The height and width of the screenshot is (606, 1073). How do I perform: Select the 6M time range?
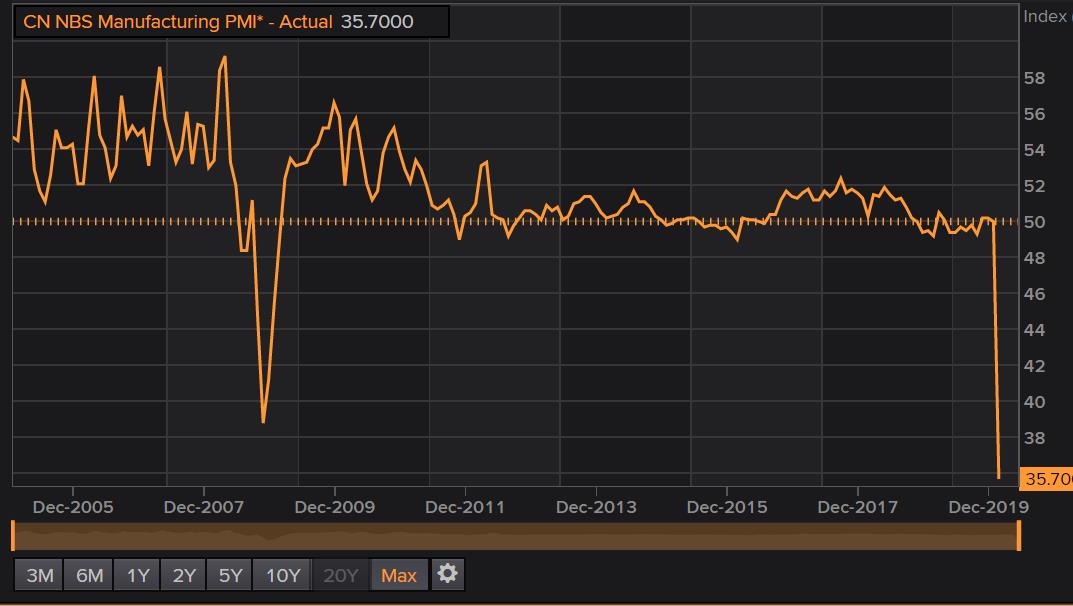coord(89,575)
